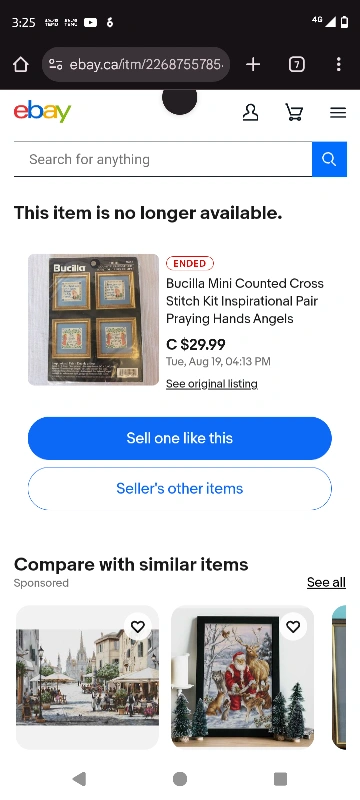Favorite the street cafe cross stitch item
This screenshot has width=360, height=800.
138,627
